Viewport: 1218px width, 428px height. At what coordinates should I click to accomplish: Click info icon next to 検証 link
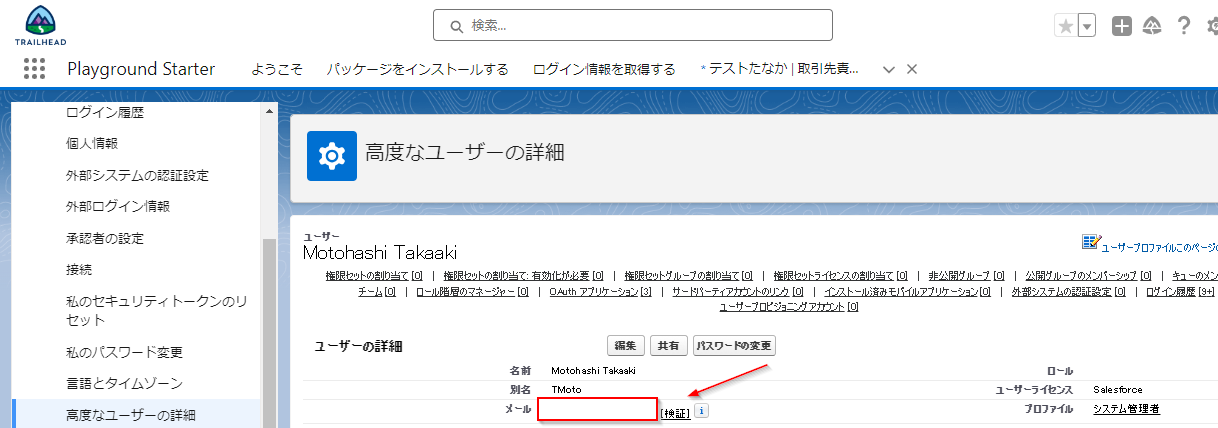pyautogui.click(x=702, y=410)
